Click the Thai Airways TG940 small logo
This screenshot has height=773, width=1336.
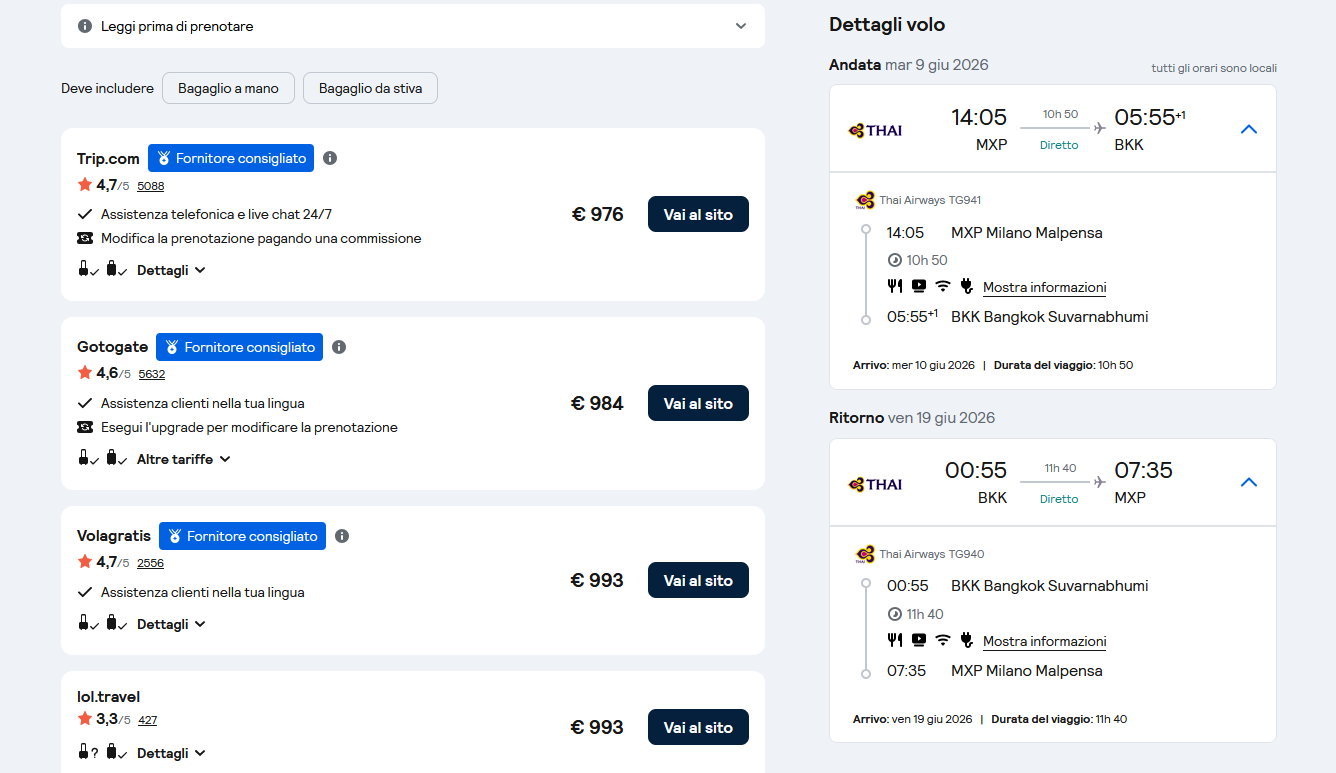[865, 554]
